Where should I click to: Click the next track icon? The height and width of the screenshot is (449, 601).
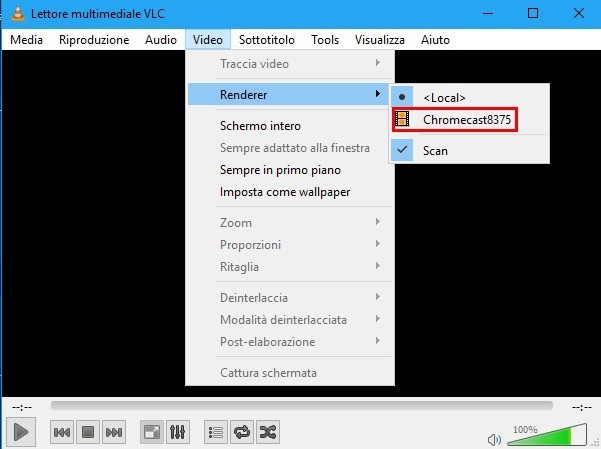[x=114, y=433]
